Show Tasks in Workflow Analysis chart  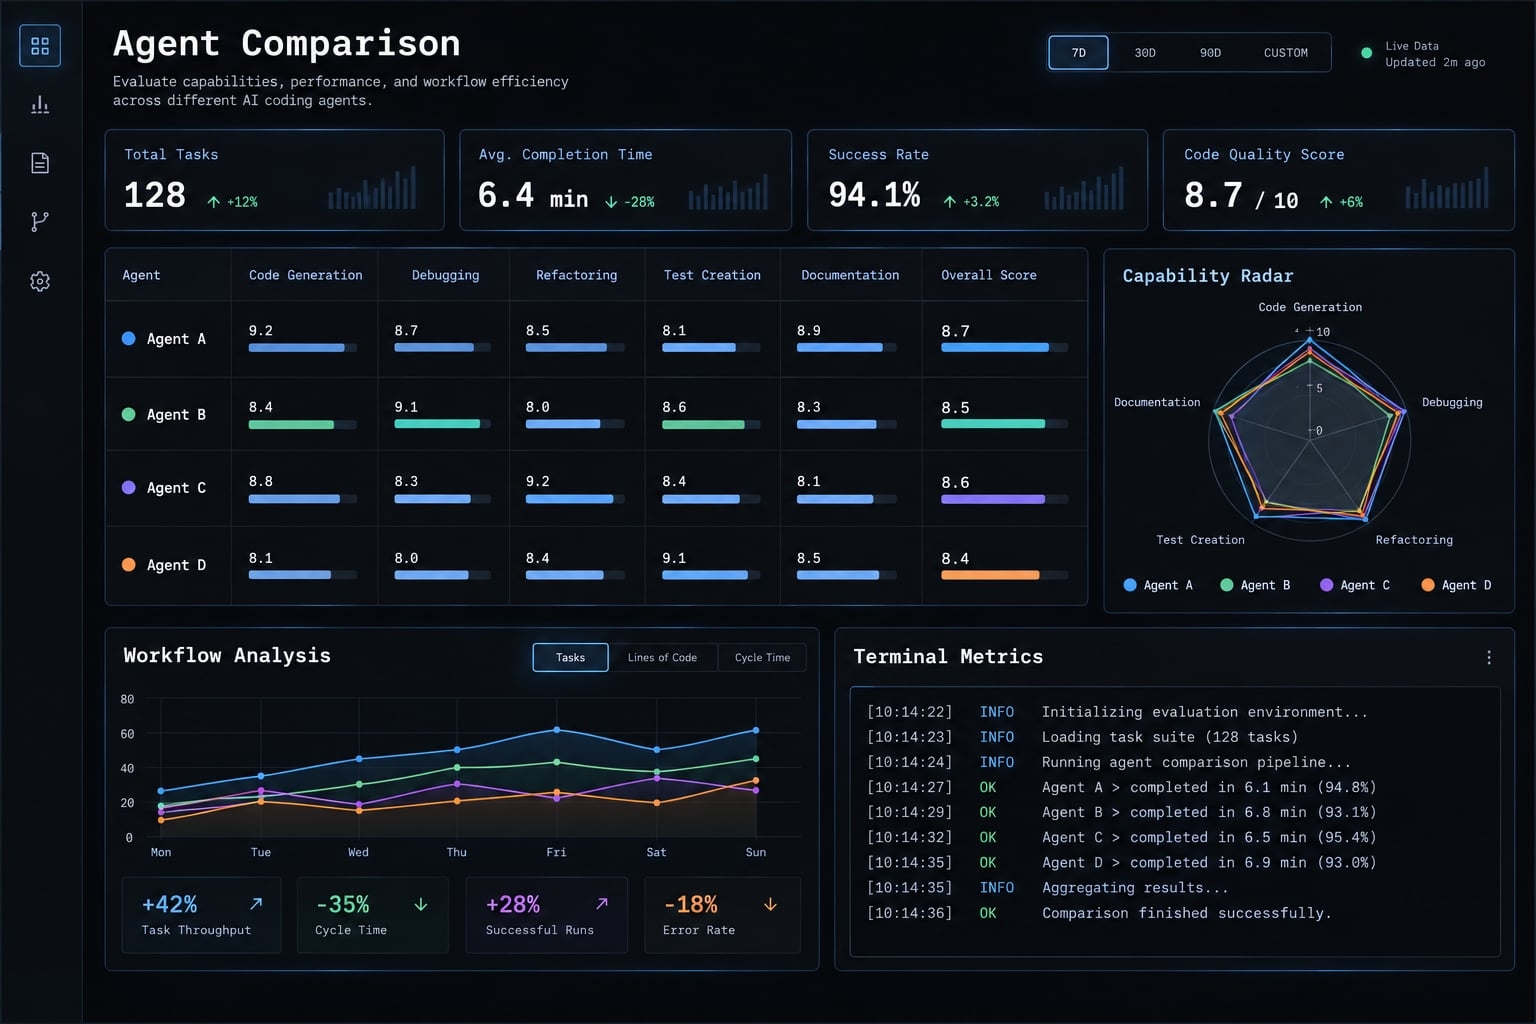pyautogui.click(x=570, y=657)
